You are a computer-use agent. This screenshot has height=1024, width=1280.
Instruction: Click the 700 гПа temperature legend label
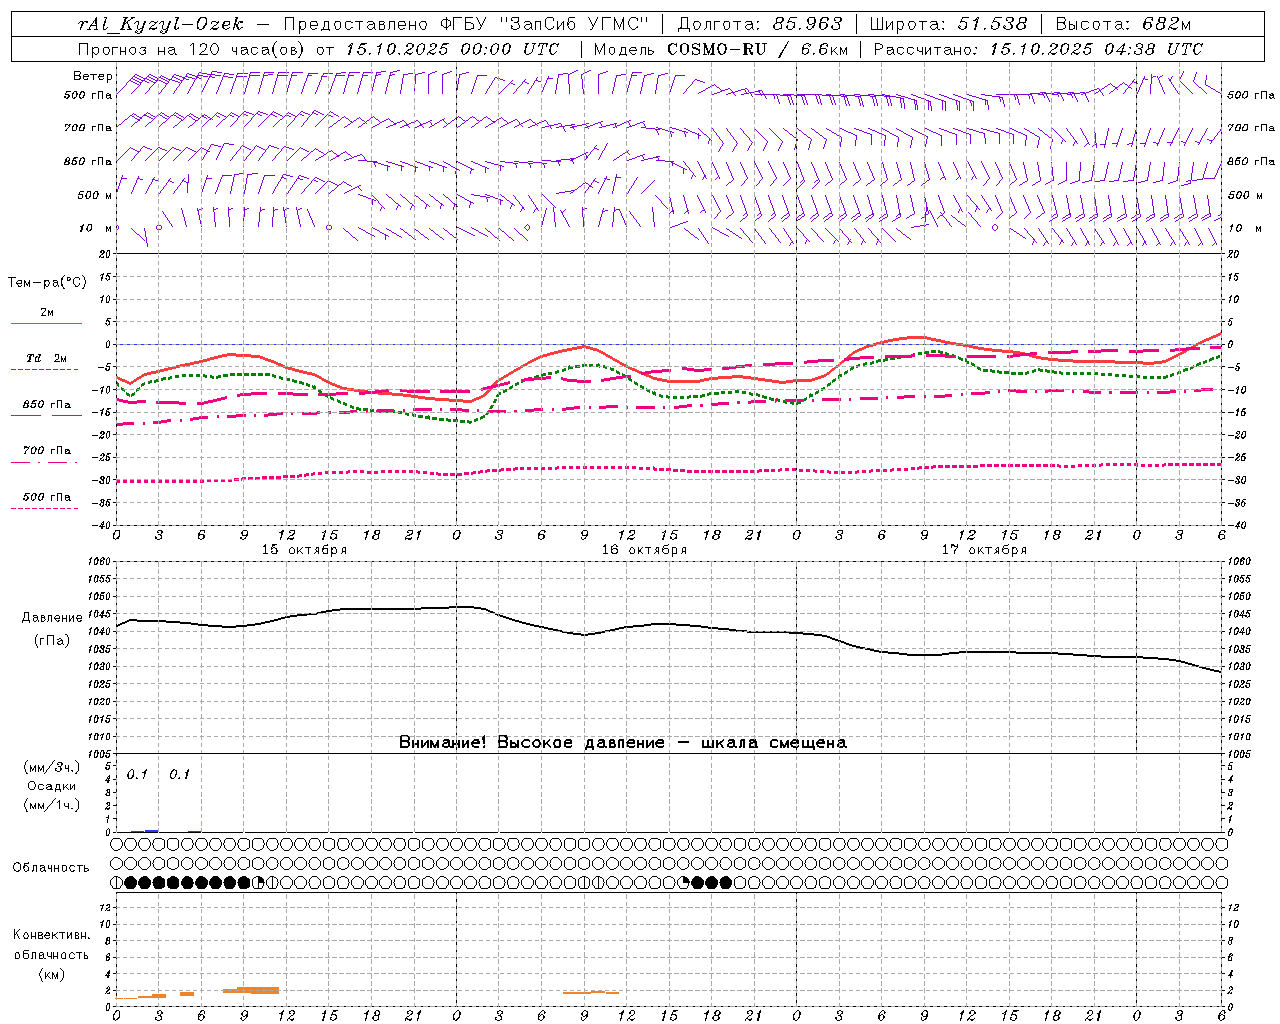tap(47, 451)
